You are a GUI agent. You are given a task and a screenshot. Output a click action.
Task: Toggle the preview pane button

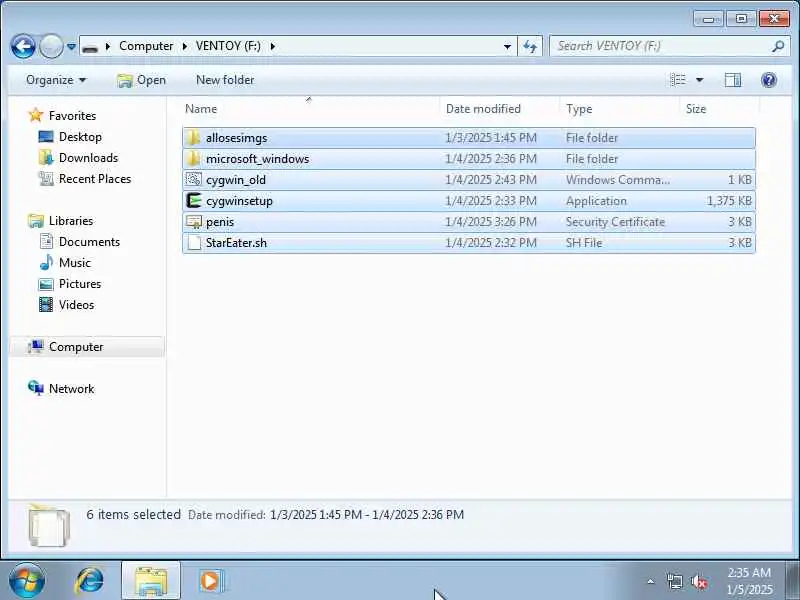click(733, 80)
